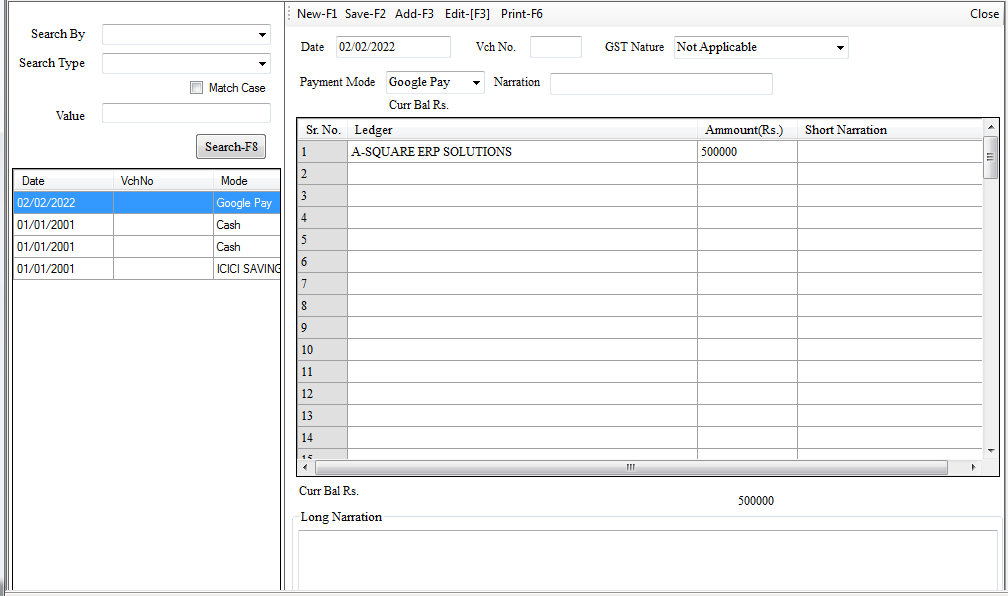Click the Narration text field
1008x596 pixels.
[660, 83]
